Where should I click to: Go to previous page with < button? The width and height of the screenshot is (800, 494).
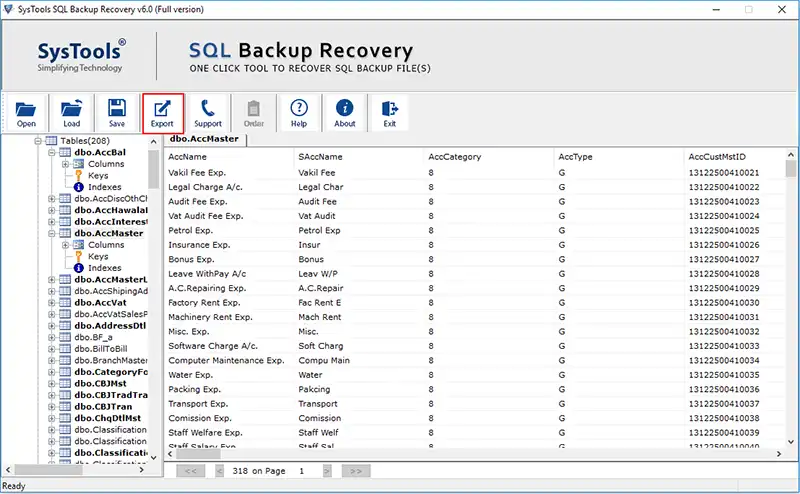(x=220, y=471)
